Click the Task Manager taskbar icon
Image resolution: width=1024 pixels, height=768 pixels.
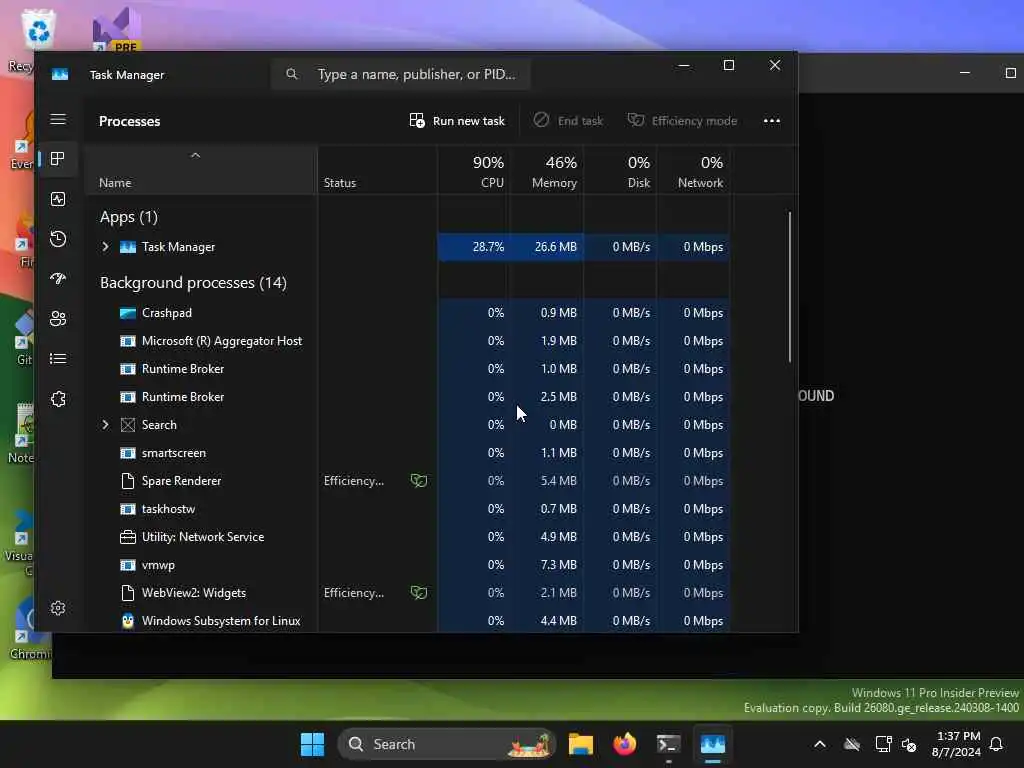pyautogui.click(x=712, y=744)
